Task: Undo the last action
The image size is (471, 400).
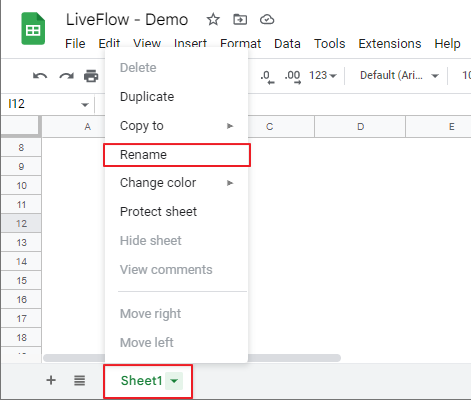Action: click(40, 76)
